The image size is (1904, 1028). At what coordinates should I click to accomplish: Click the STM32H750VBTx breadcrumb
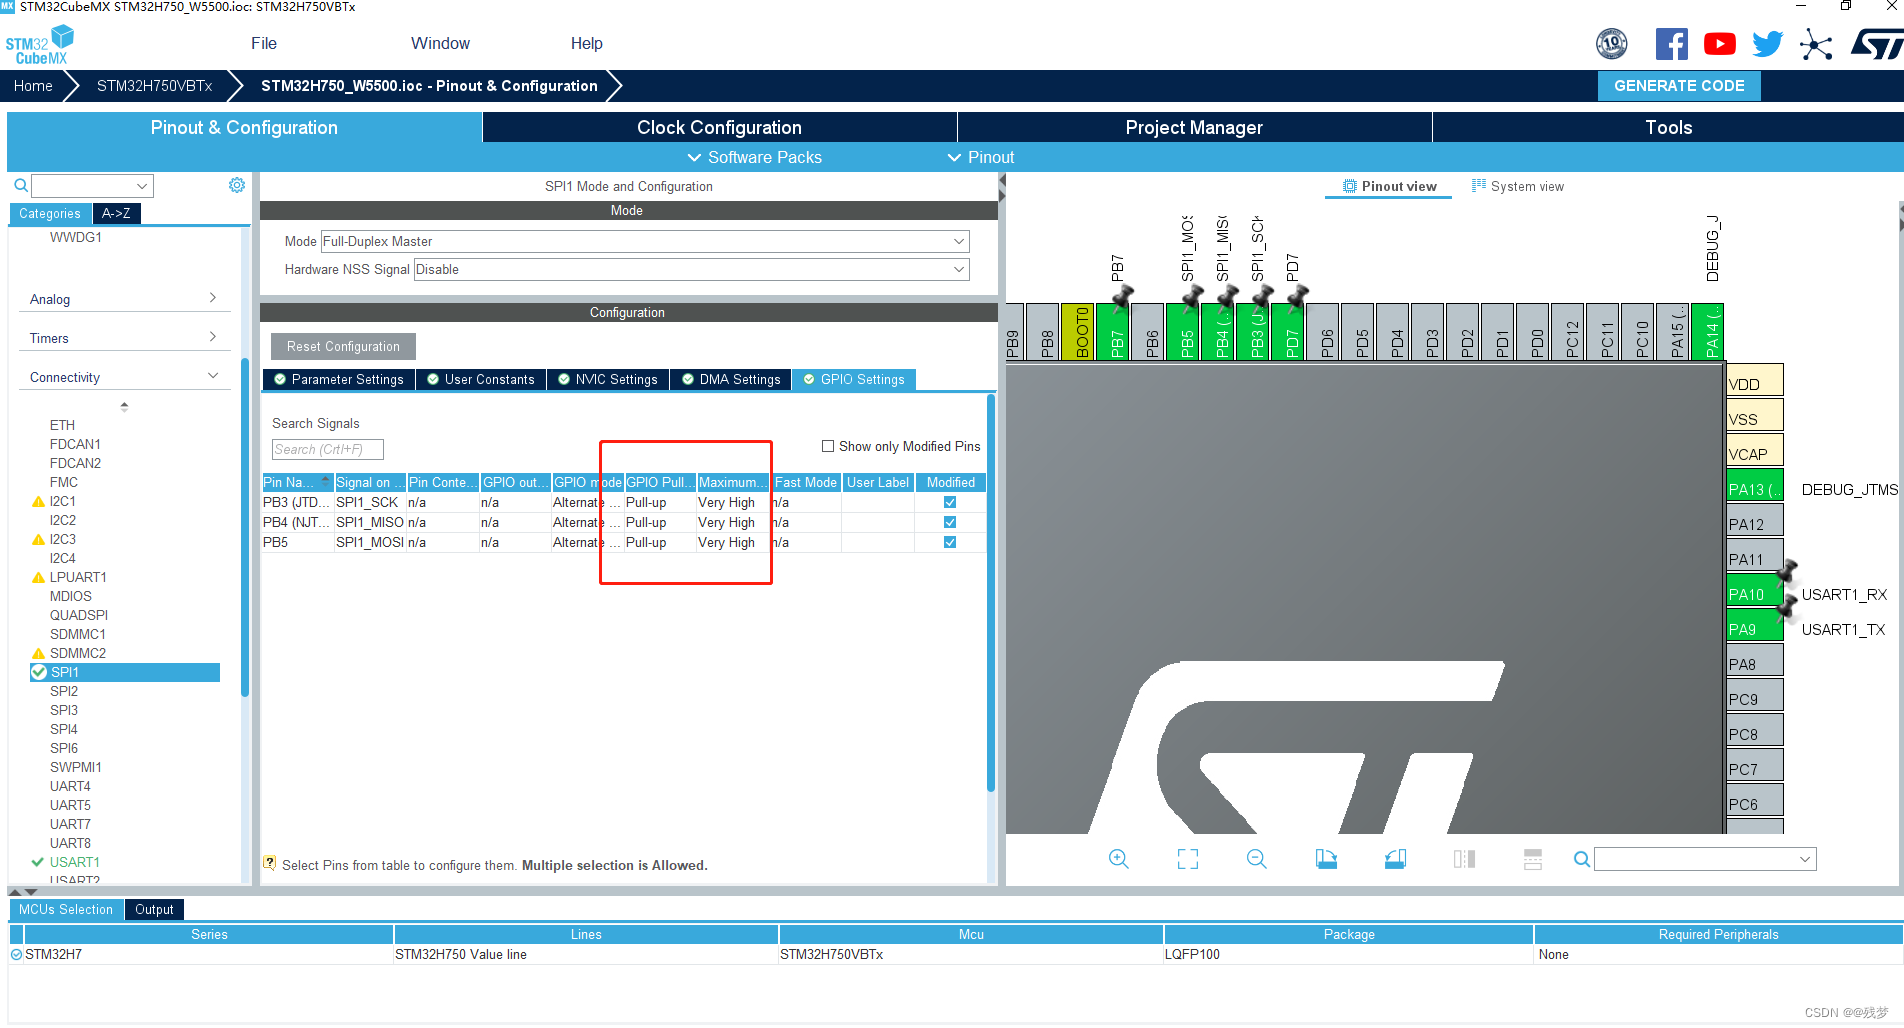(155, 86)
